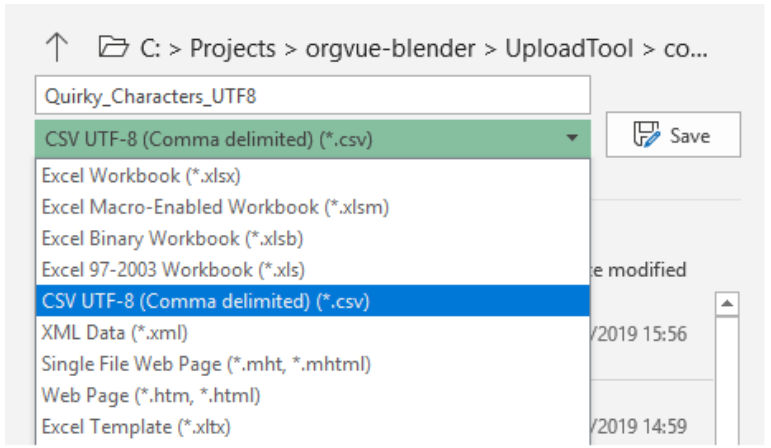771x448 pixels.
Task: Select Excel 97-2003 Workbook (*.xls)
Action: (x=313, y=270)
